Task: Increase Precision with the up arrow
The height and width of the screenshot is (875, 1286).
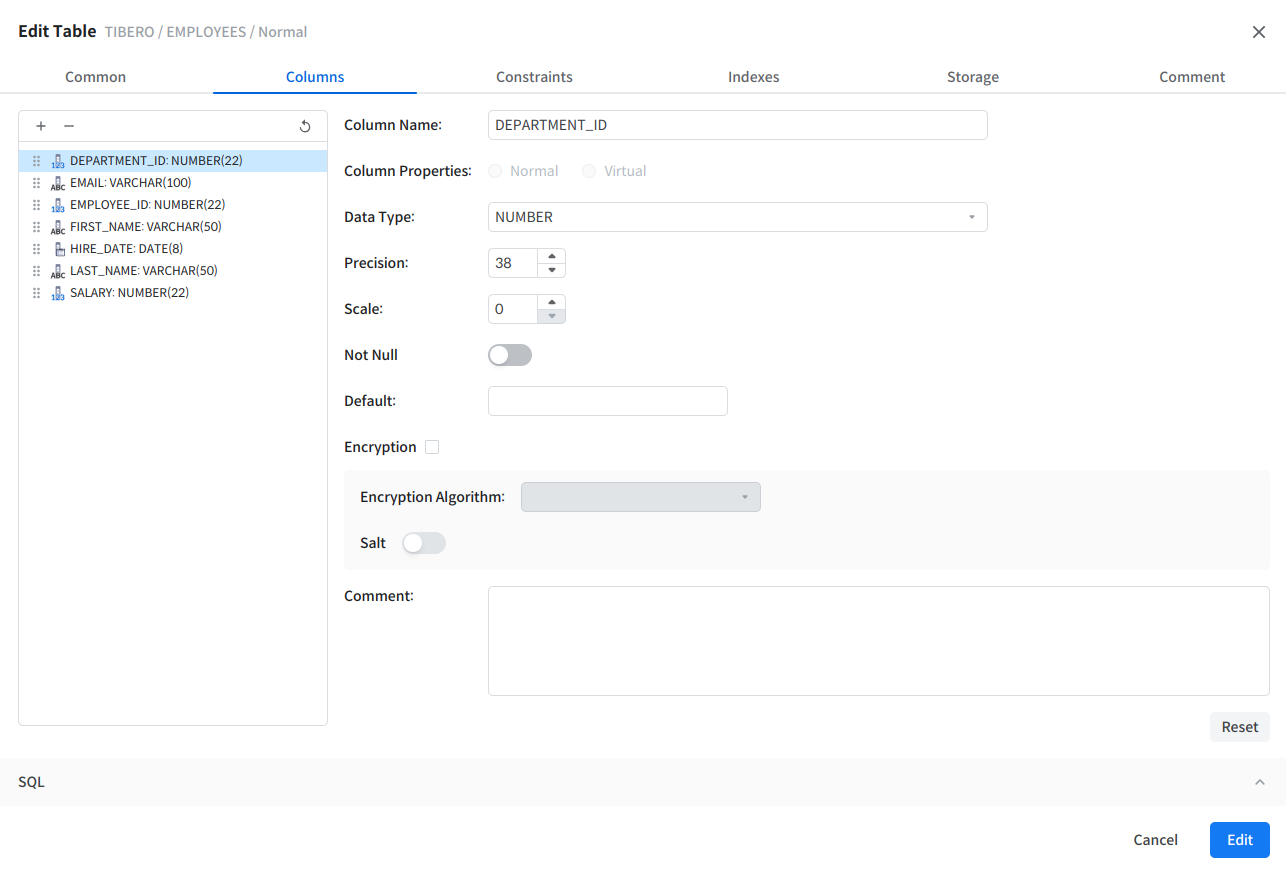Action: tap(551, 256)
